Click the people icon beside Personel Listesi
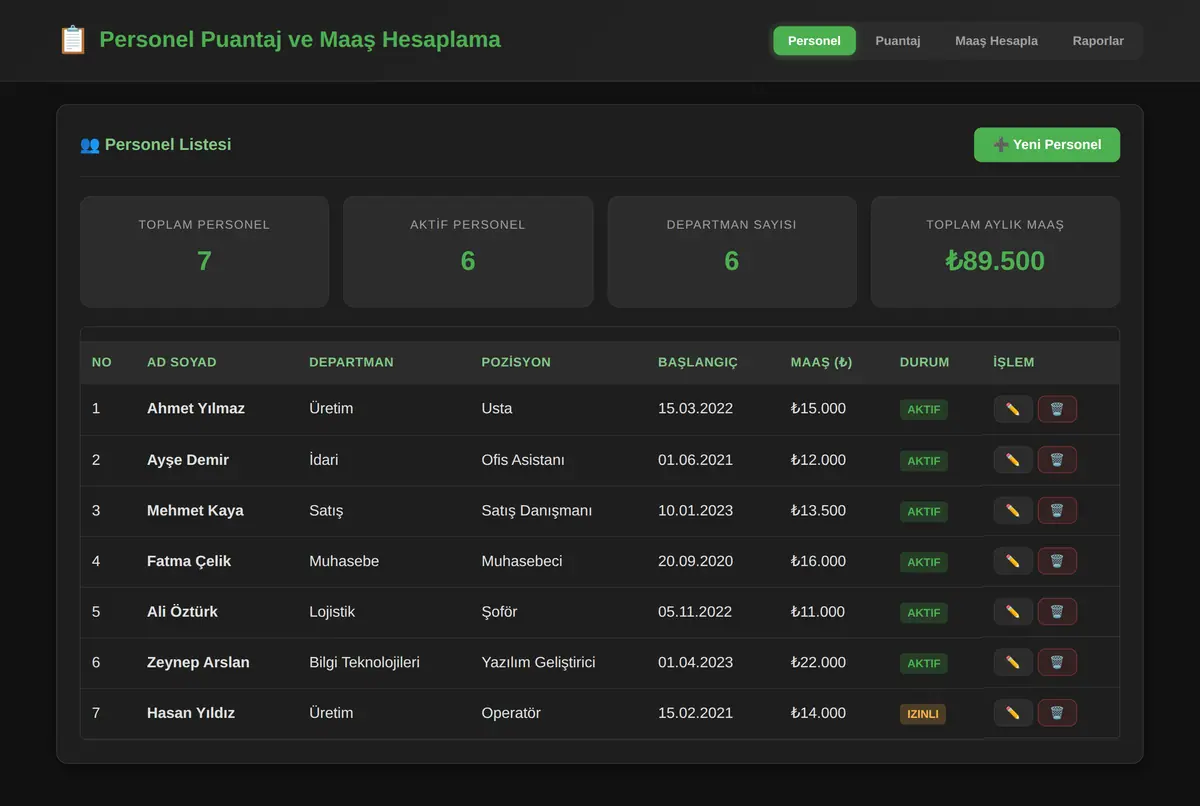Viewport: 1200px width, 806px height. (90, 145)
